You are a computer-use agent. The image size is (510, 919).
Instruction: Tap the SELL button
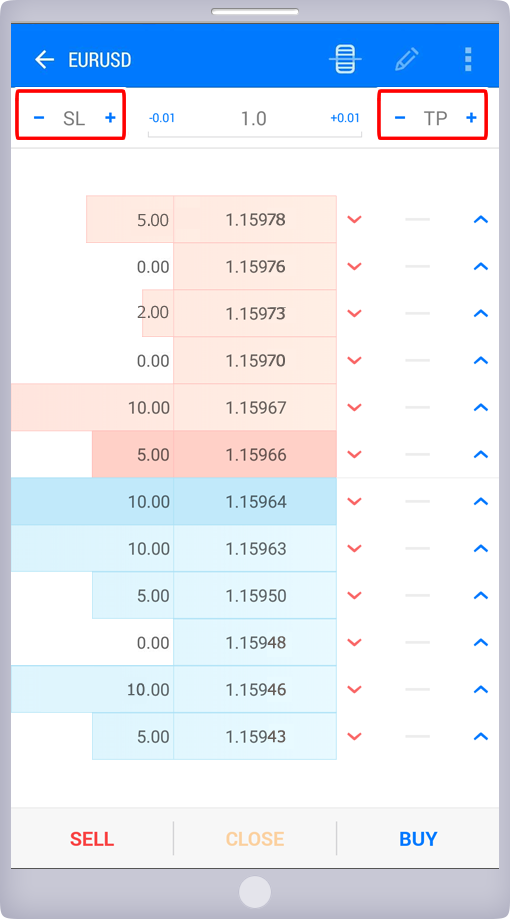(92, 839)
